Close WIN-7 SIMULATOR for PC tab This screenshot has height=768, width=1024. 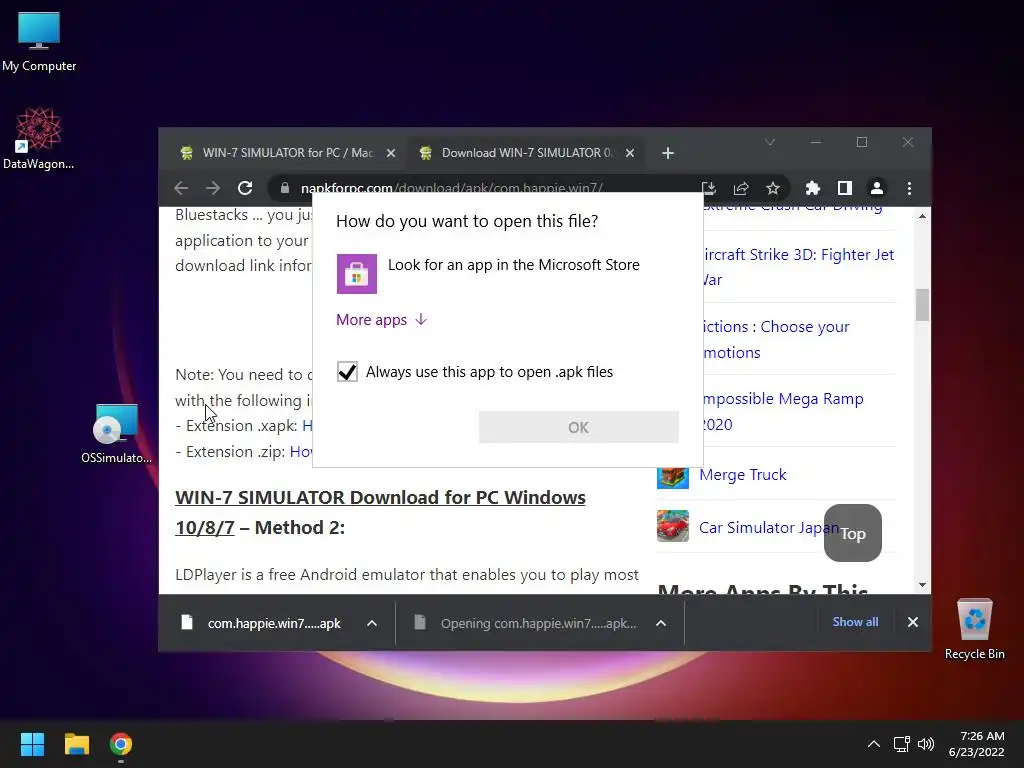(391, 153)
